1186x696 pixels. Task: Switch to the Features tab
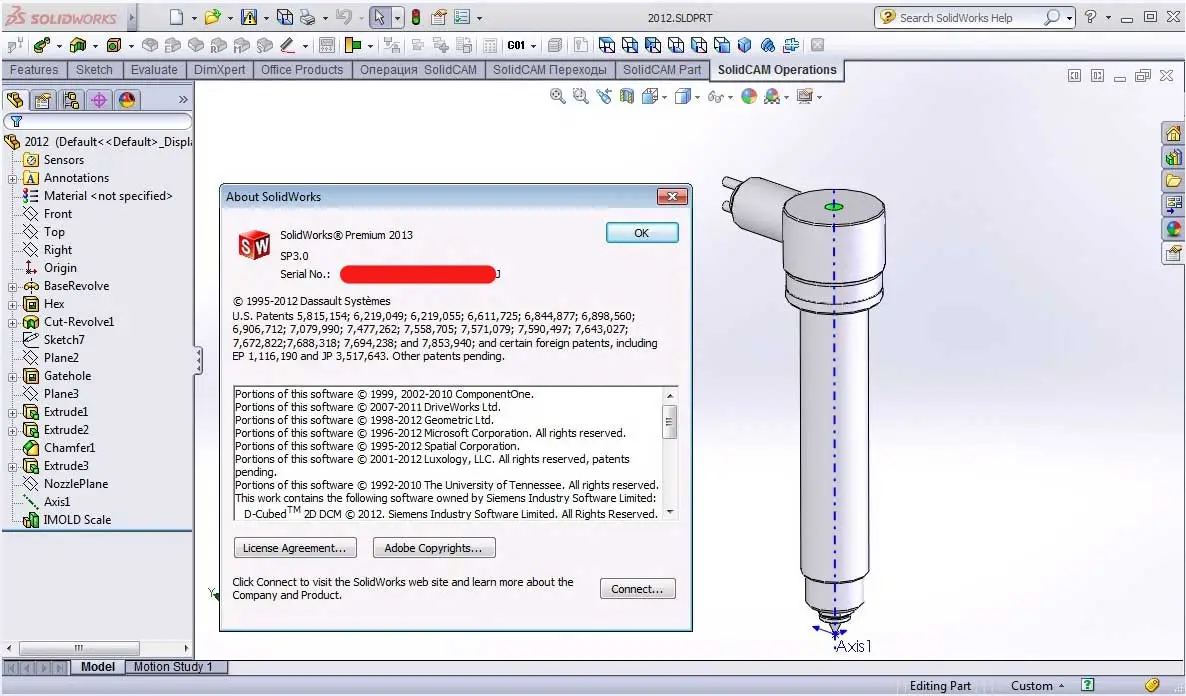tap(33, 70)
